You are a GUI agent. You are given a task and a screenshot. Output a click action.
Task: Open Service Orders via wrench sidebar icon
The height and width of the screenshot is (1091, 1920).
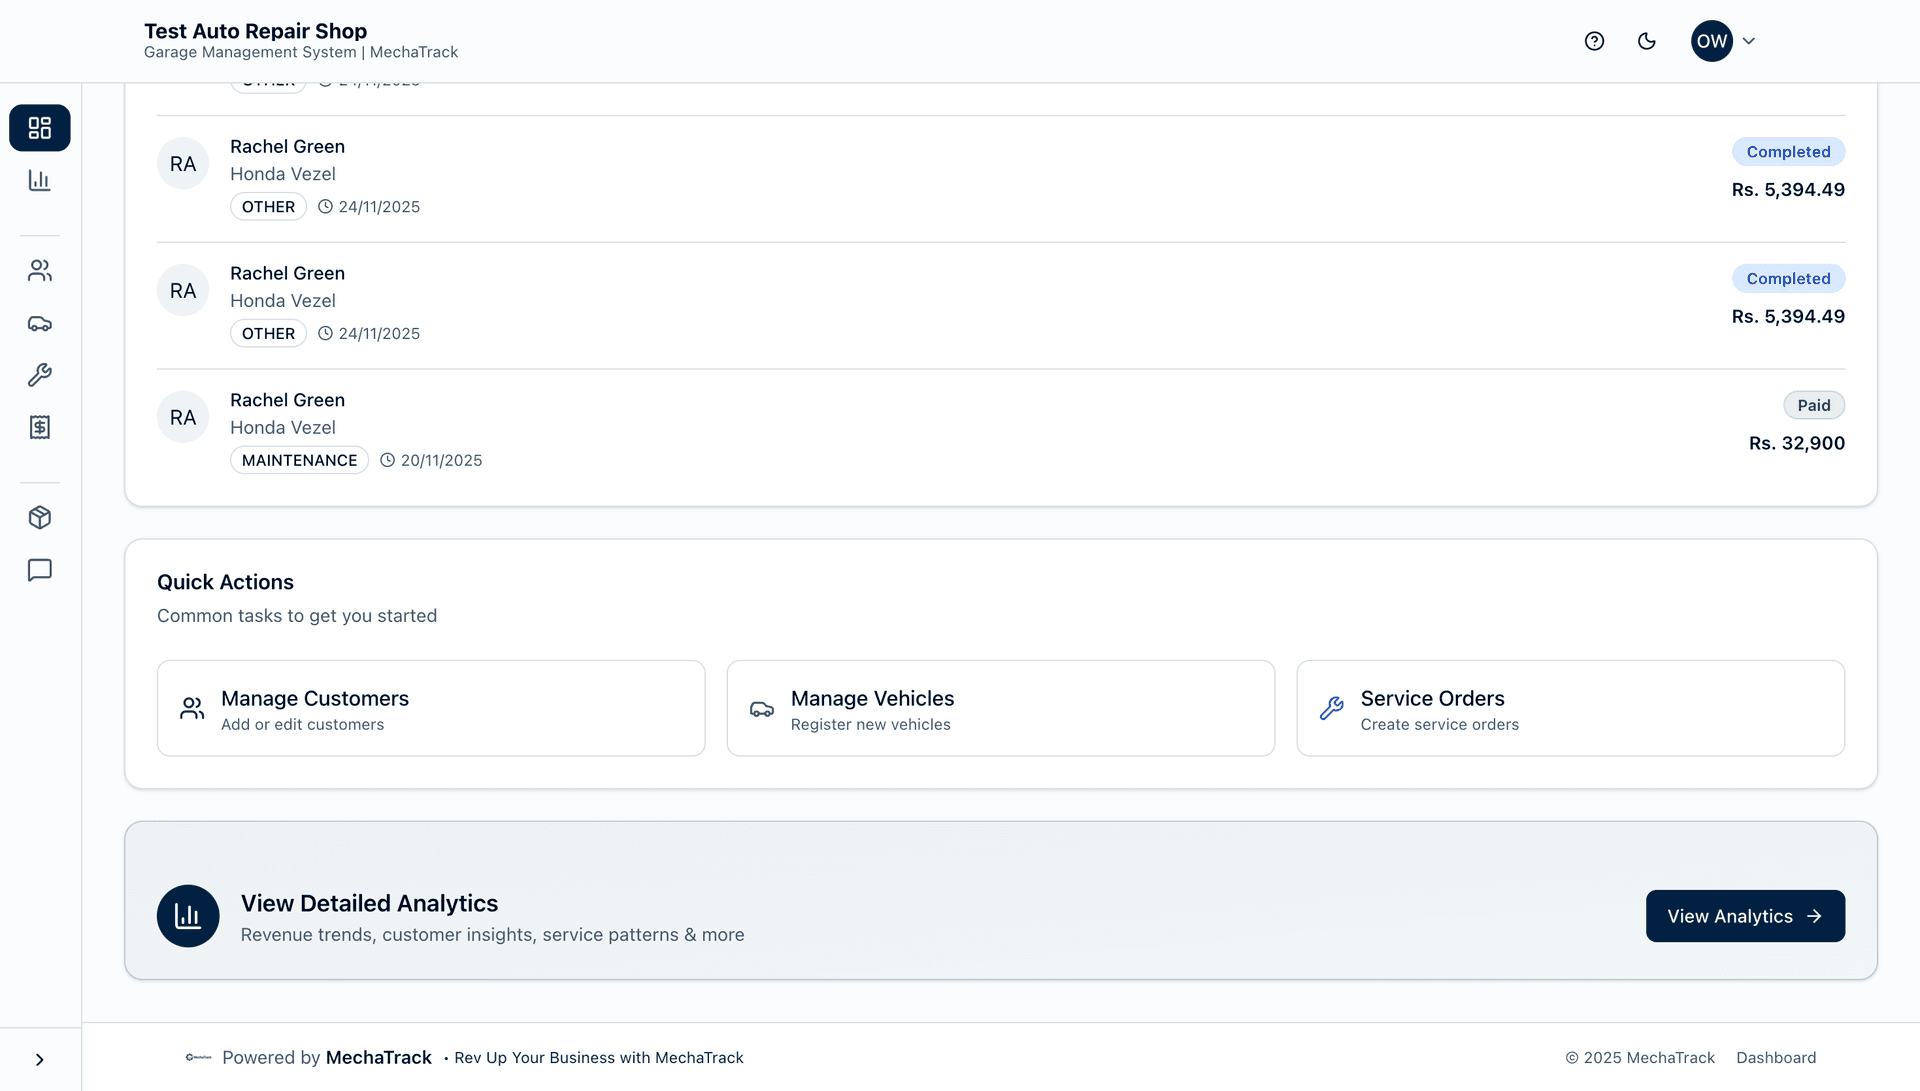[x=40, y=375]
